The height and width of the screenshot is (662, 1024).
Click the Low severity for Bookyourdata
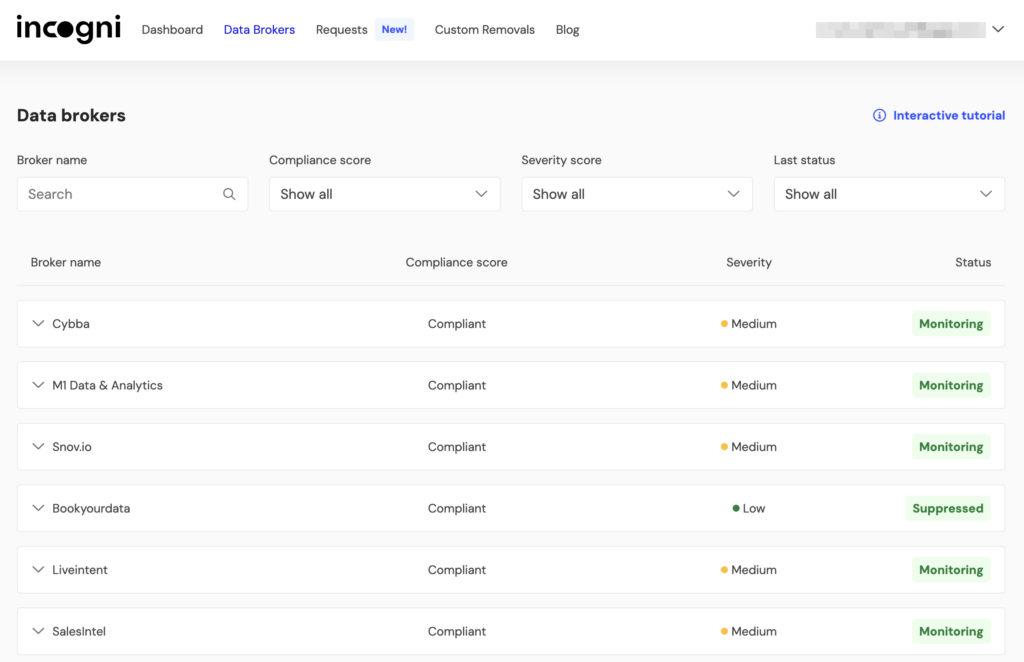click(x=749, y=508)
